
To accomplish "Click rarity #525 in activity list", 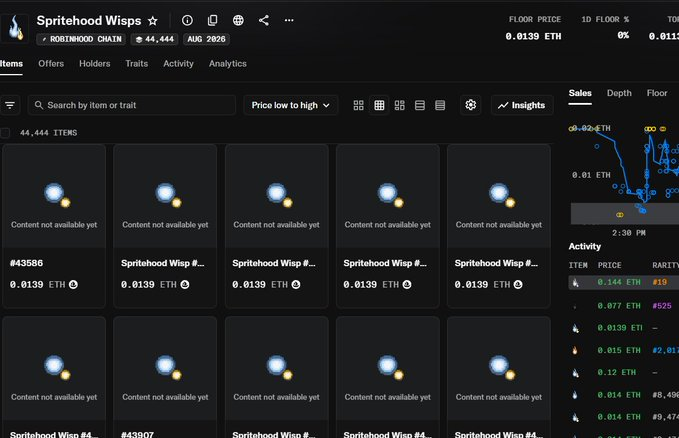I will point(662,306).
